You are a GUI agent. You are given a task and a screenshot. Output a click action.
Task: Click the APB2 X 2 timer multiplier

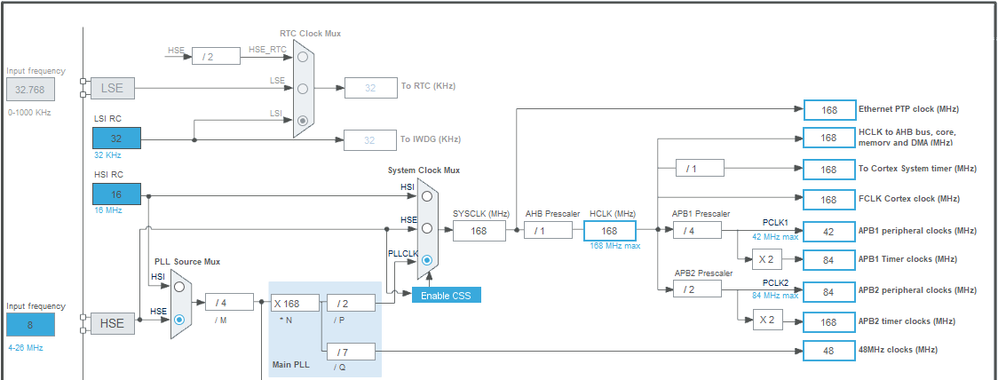pos(767,320)
